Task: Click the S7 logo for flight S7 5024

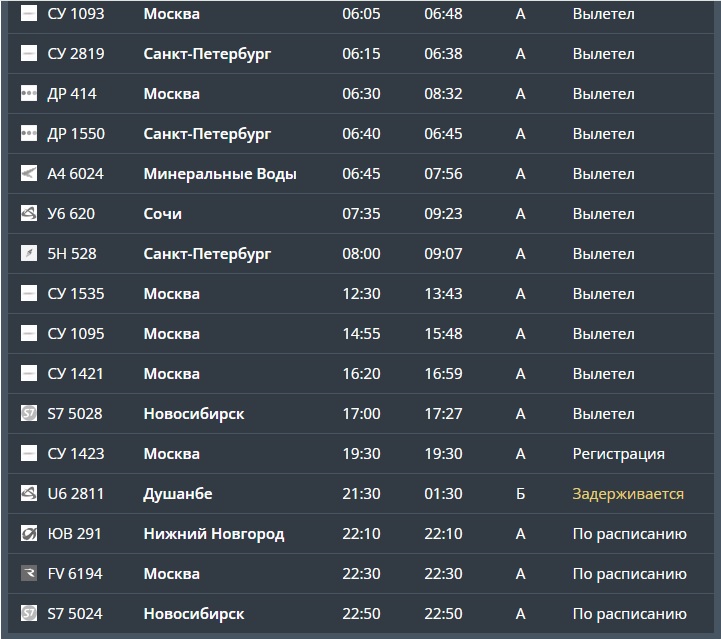Action: [x=28, y=614]
